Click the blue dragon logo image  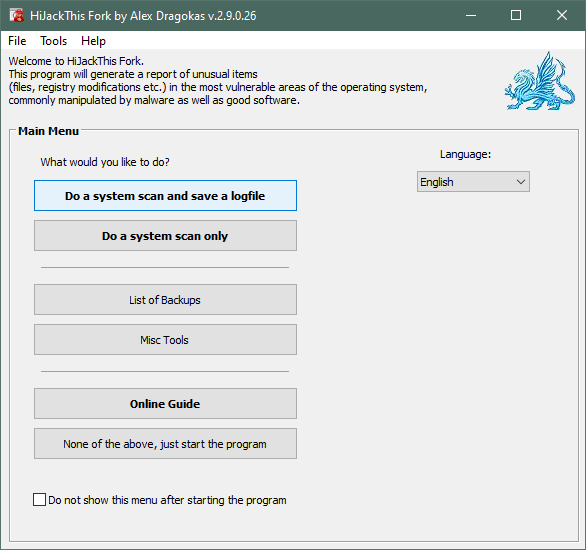click(540, 81)
